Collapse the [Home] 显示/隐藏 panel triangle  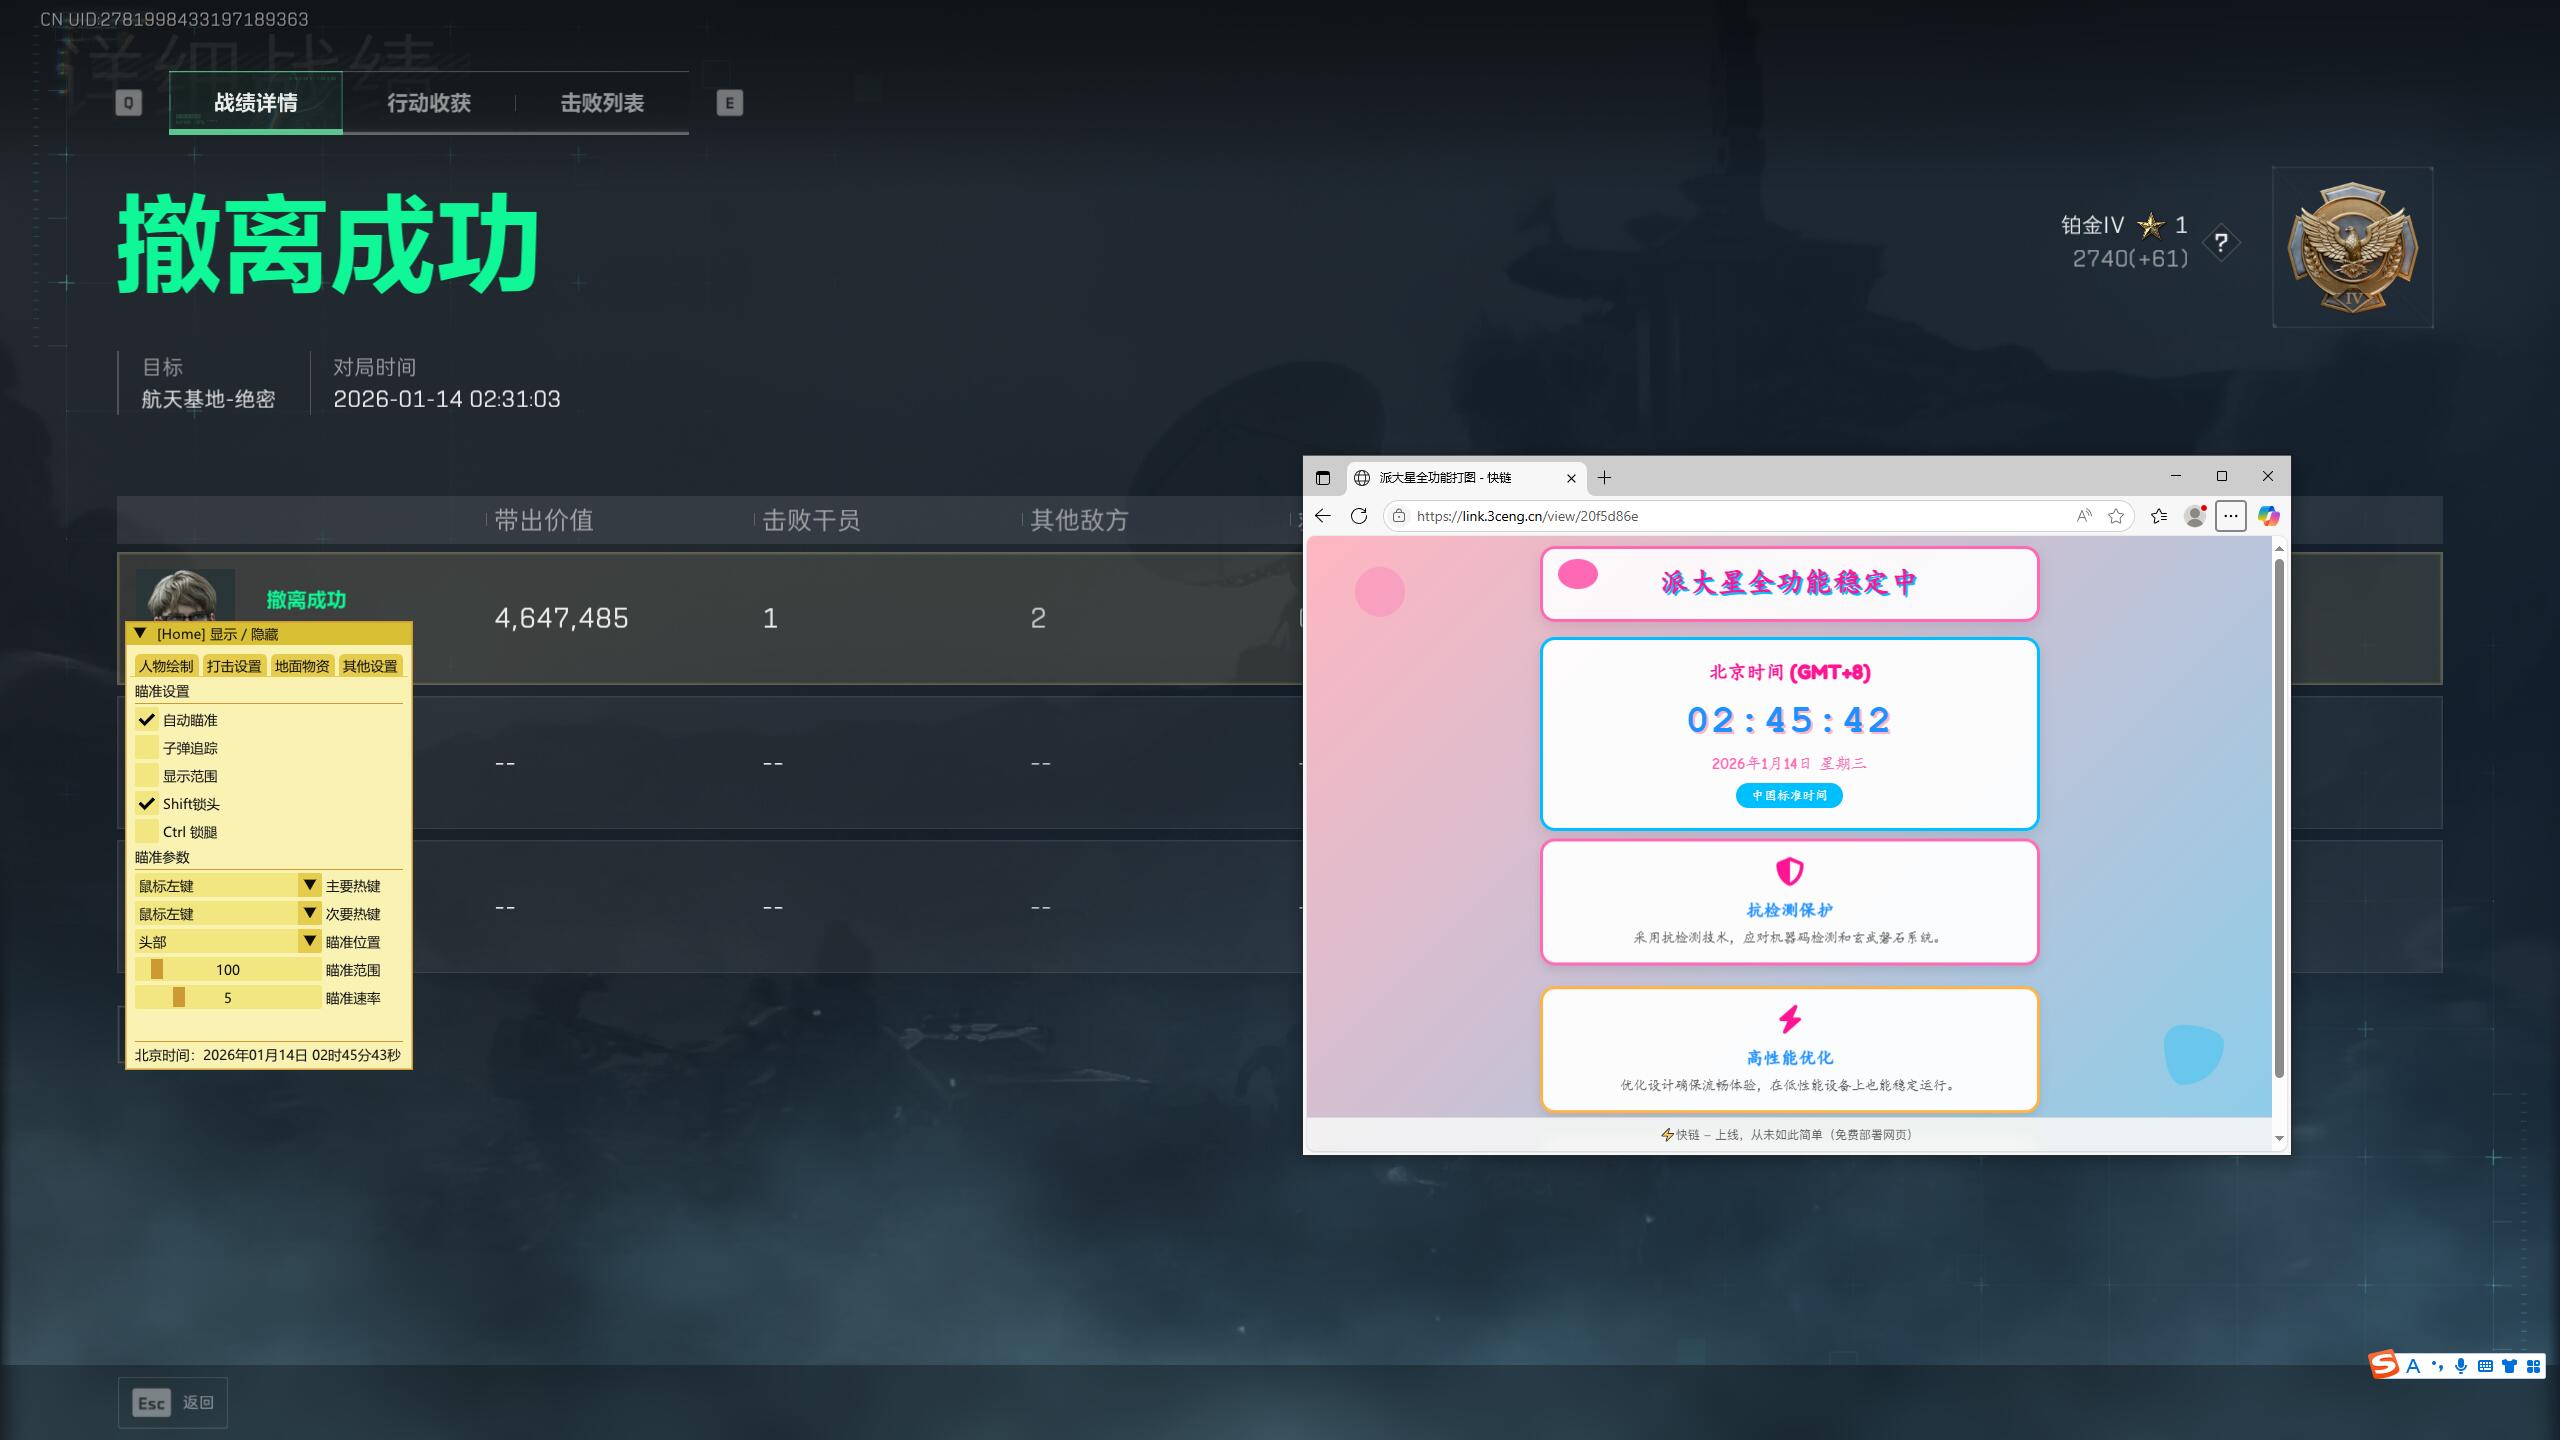coord(141,634)
